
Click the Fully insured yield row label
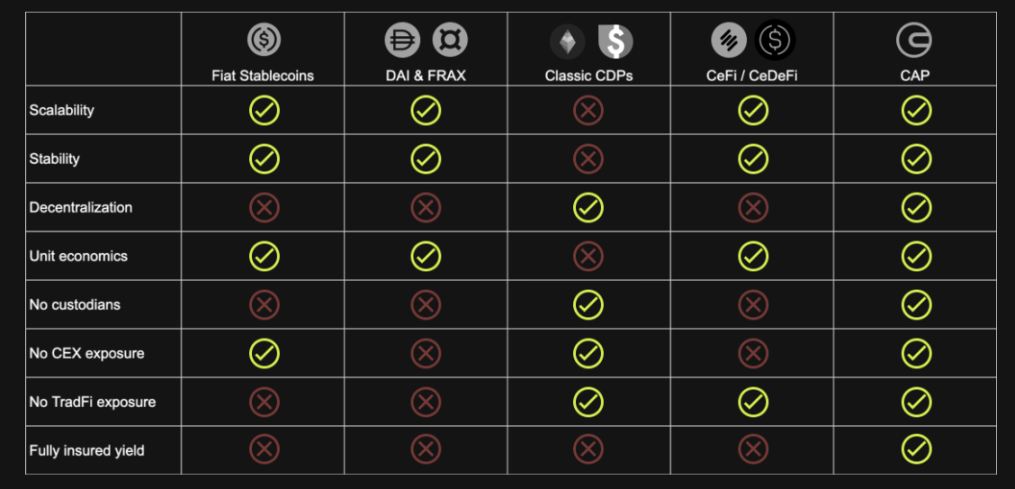coord(87,450)
